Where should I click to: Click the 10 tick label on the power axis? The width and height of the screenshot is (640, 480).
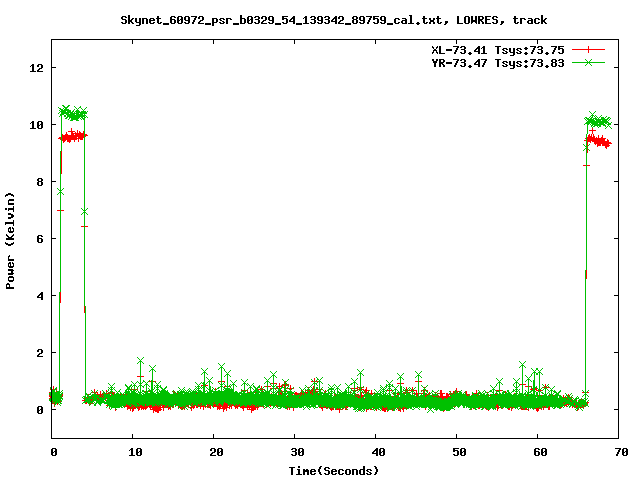(37, 125)
